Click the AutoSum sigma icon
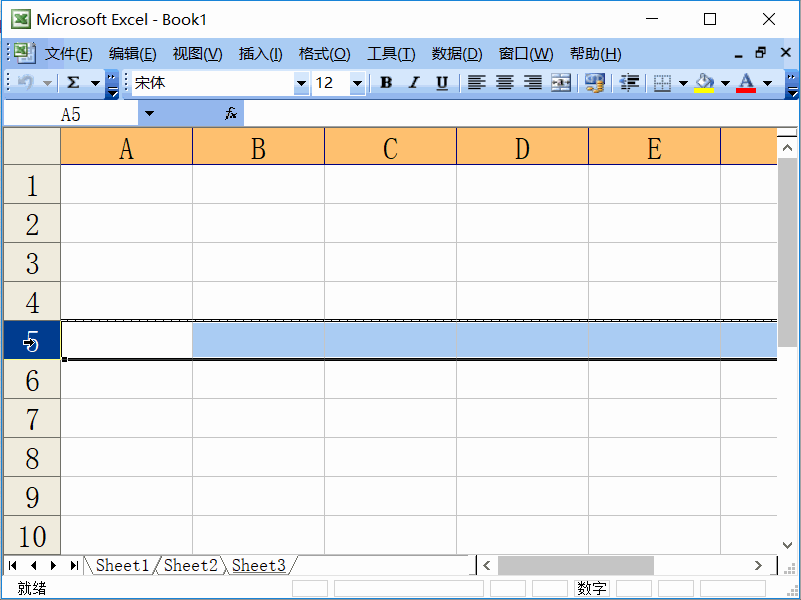The width and height of the screenshot is (801, 600). [73, 82]
